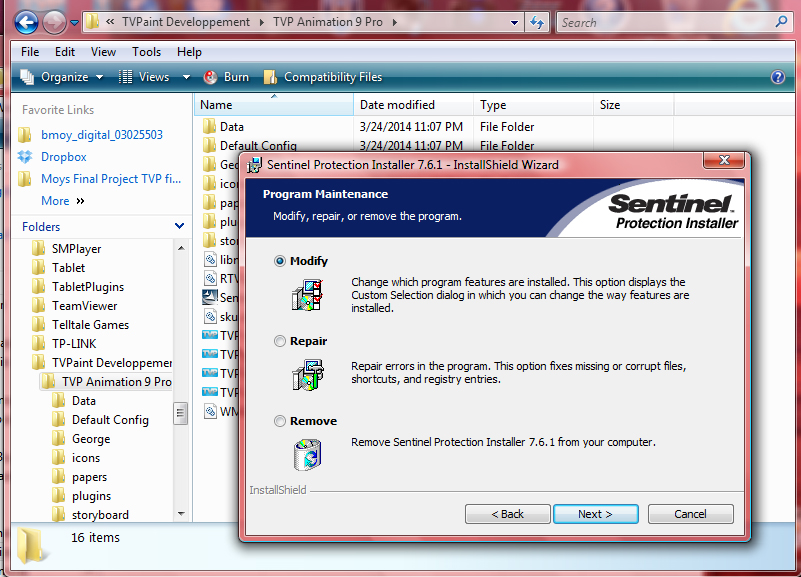Select papers folder in tree
Viewport: 801px width, 577px height.
89,477
